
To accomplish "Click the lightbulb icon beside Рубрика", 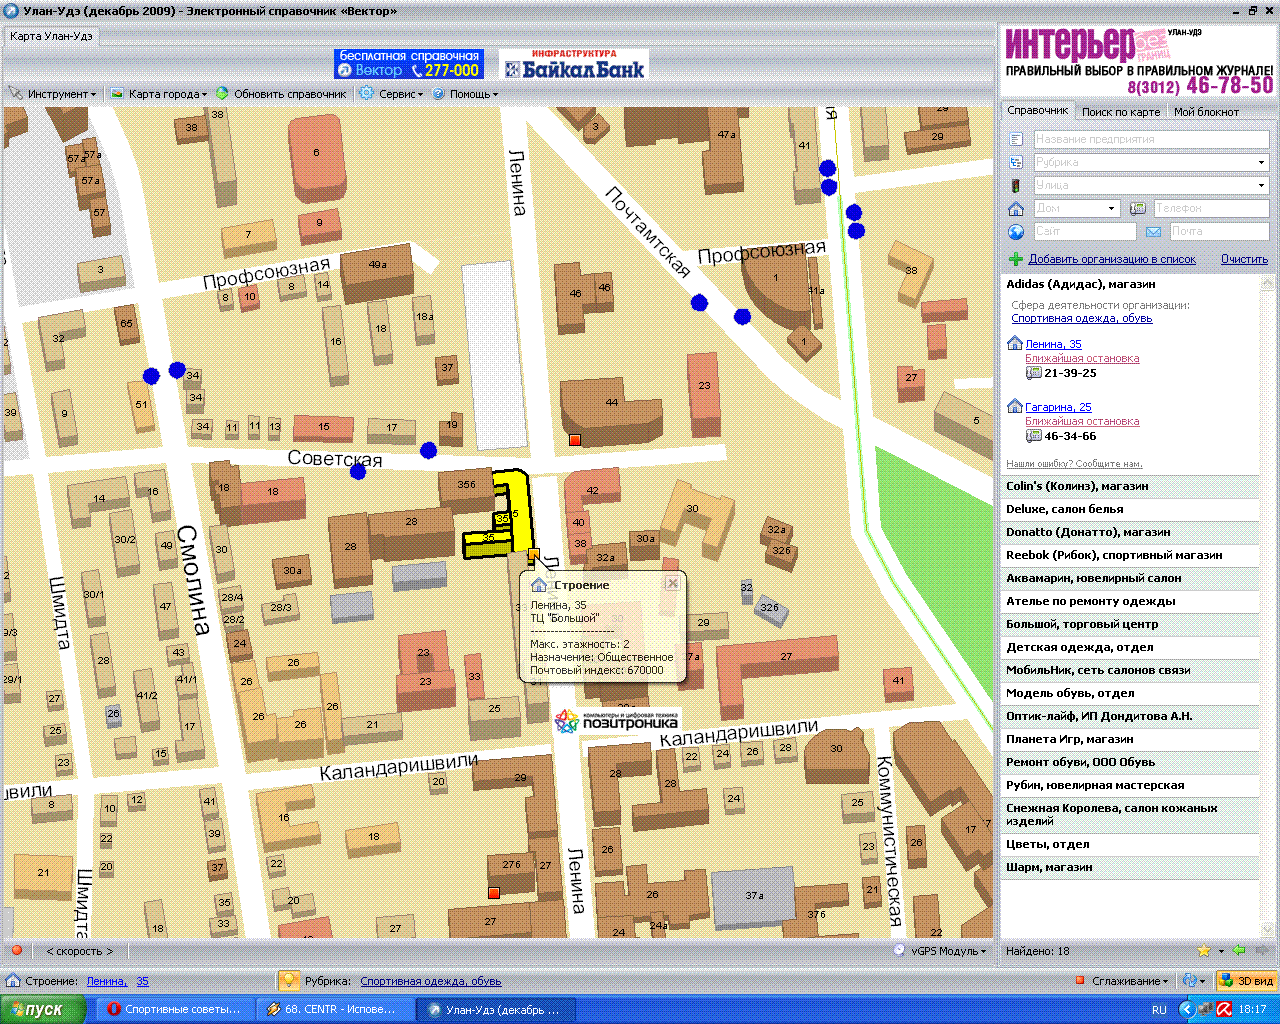I will [x=288, y=981].
